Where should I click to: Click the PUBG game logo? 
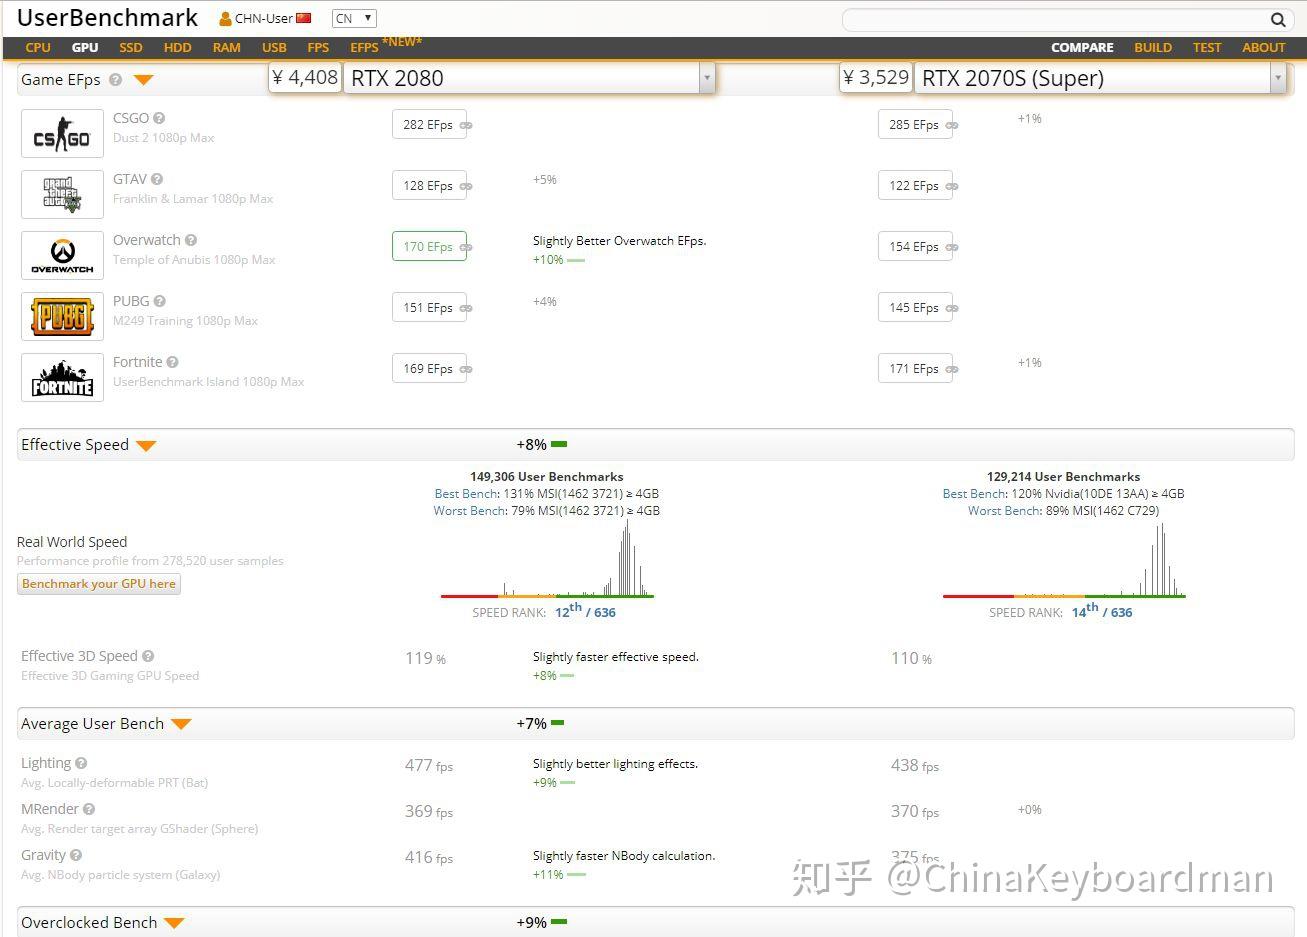point(62,316)
